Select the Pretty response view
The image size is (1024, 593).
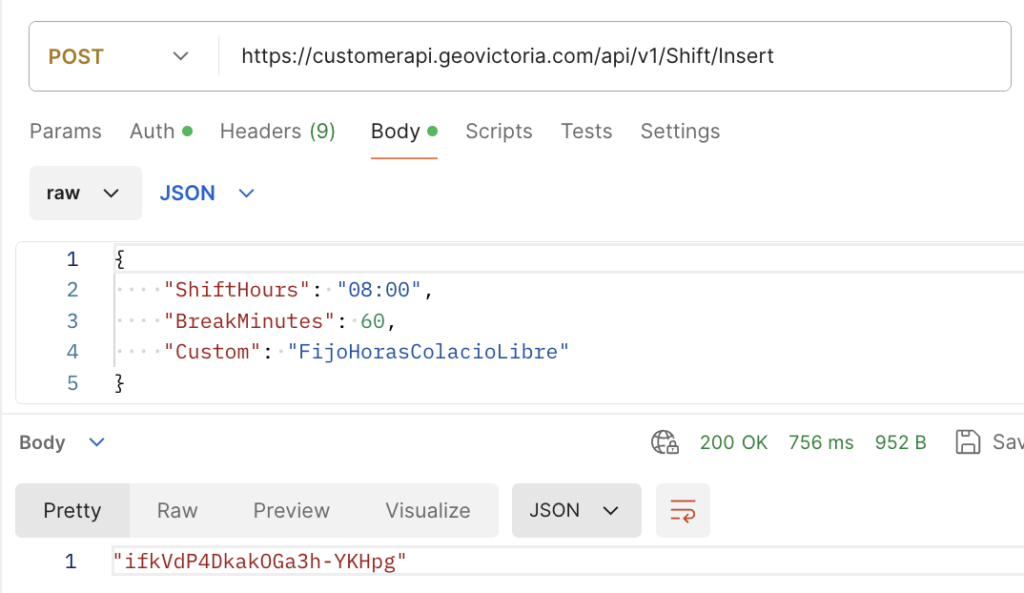click(x=72, y=510)
